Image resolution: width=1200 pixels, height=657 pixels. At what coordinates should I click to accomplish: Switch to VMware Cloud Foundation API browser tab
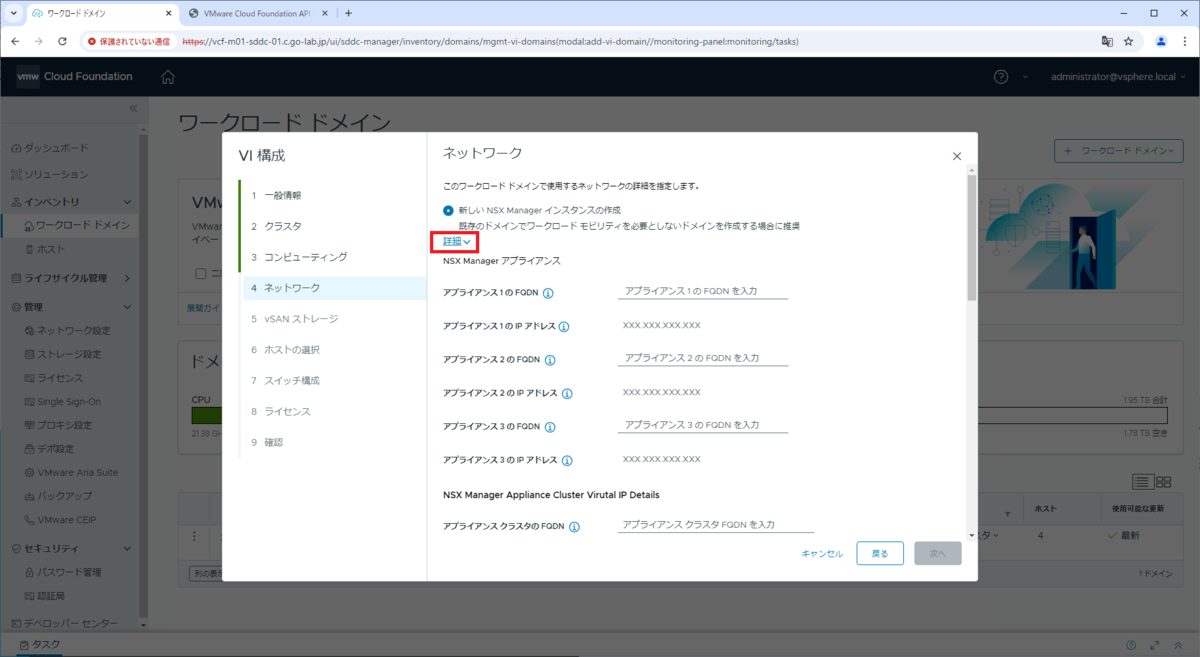click(255, 13)
